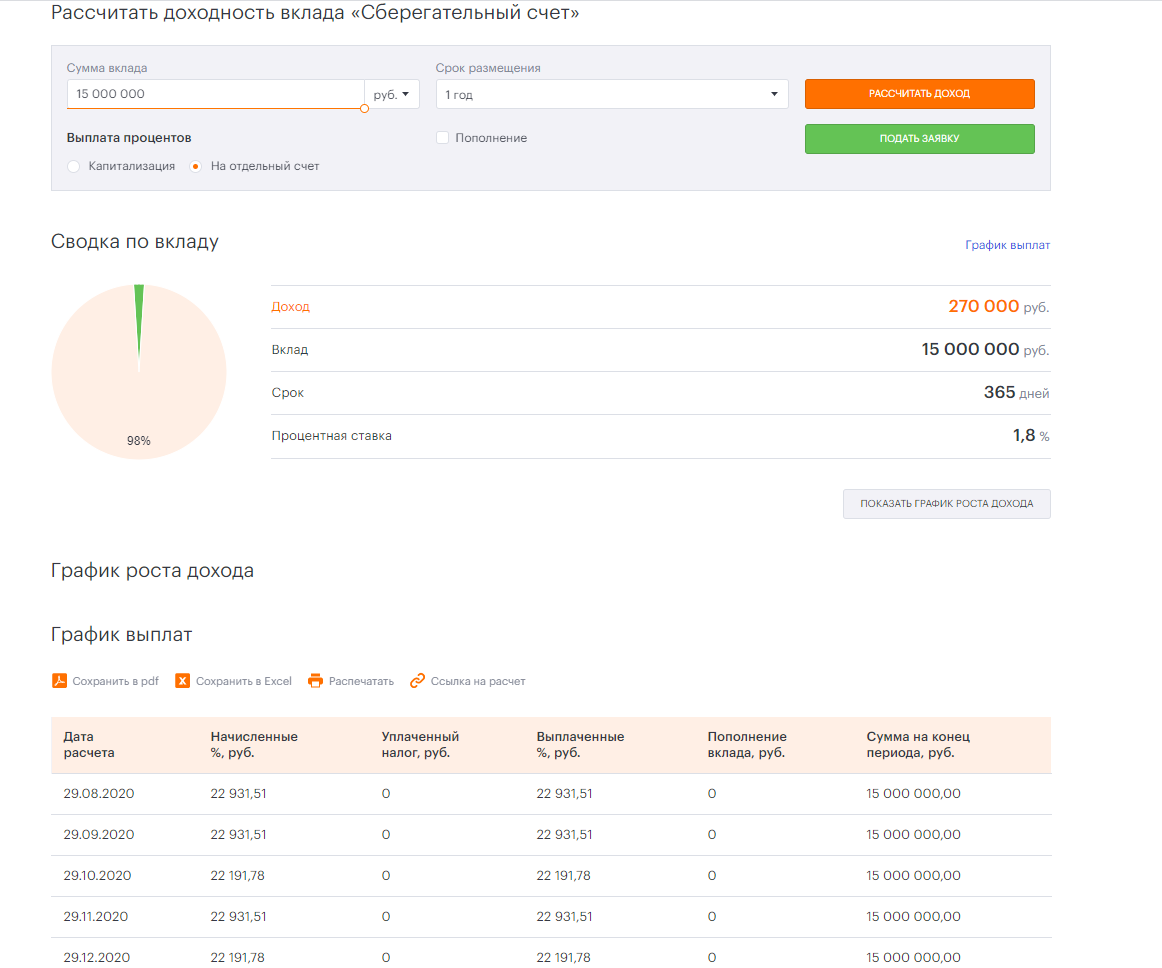Click the deposit amount slider handle
The width and height of the screenshot is (1162, 968).
pos(365,108)
